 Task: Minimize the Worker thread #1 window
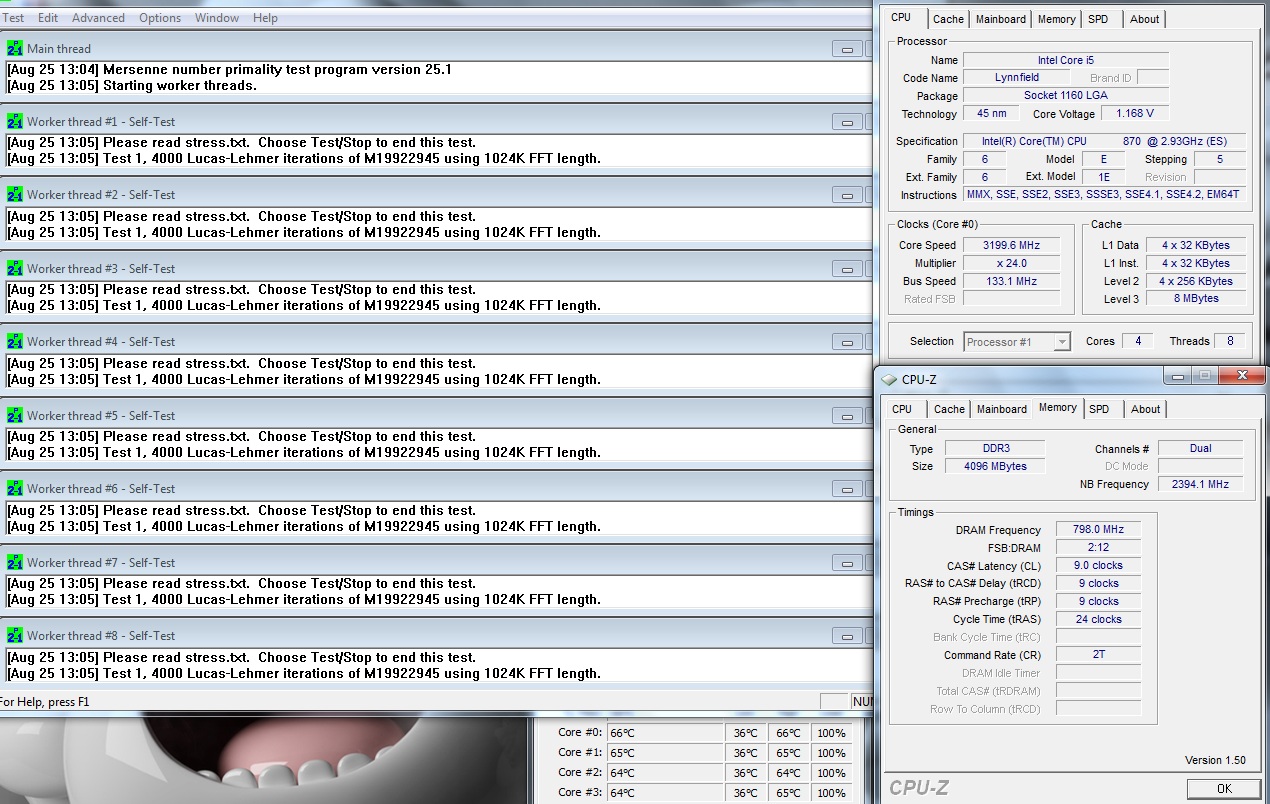click(x=848, y=122)
